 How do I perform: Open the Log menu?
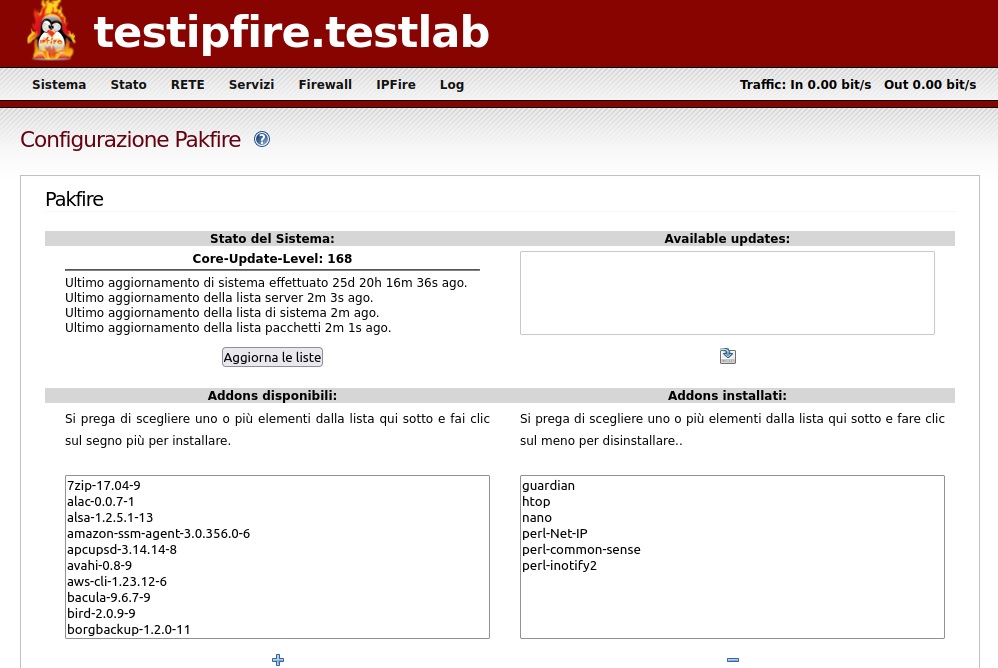pyautogui.click(x=452, y=85)
